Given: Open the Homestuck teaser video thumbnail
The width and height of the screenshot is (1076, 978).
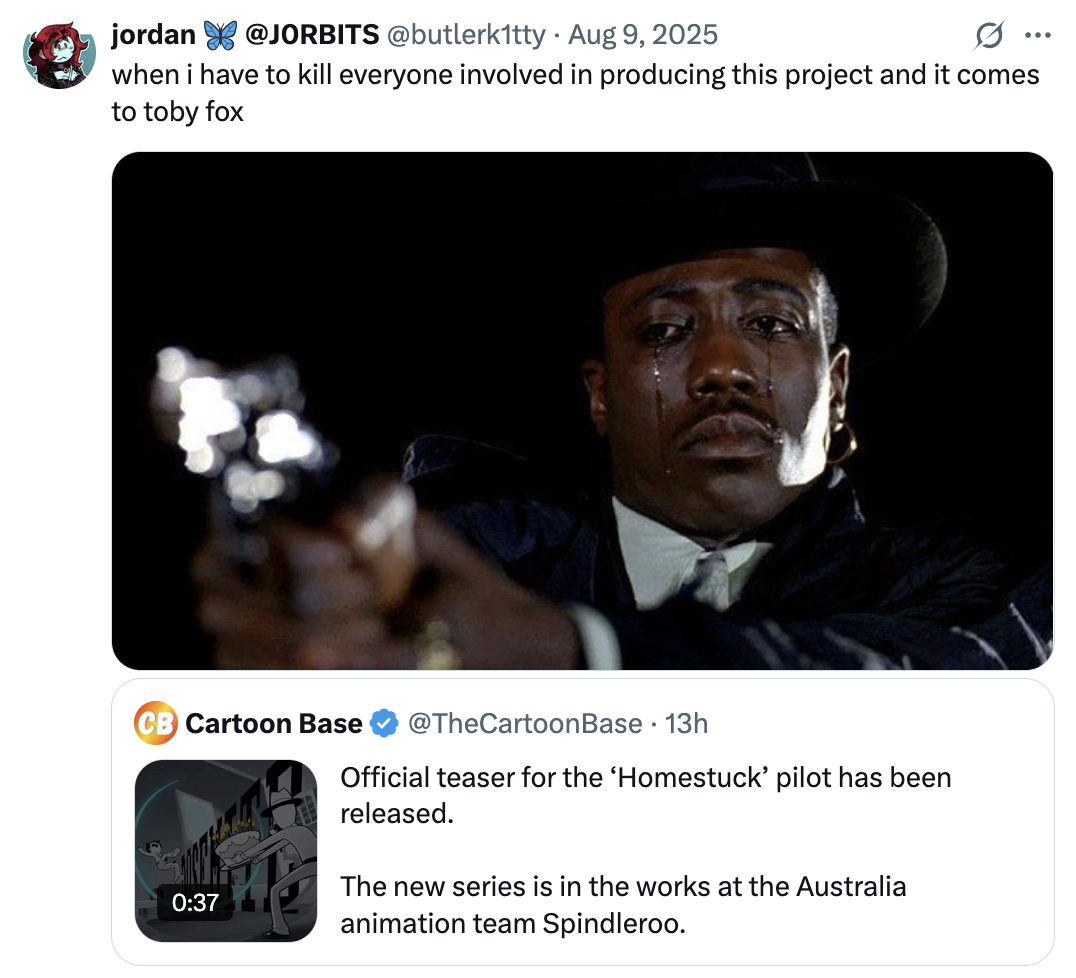Looking at the screenshot, I should click(x=226, y=850).
